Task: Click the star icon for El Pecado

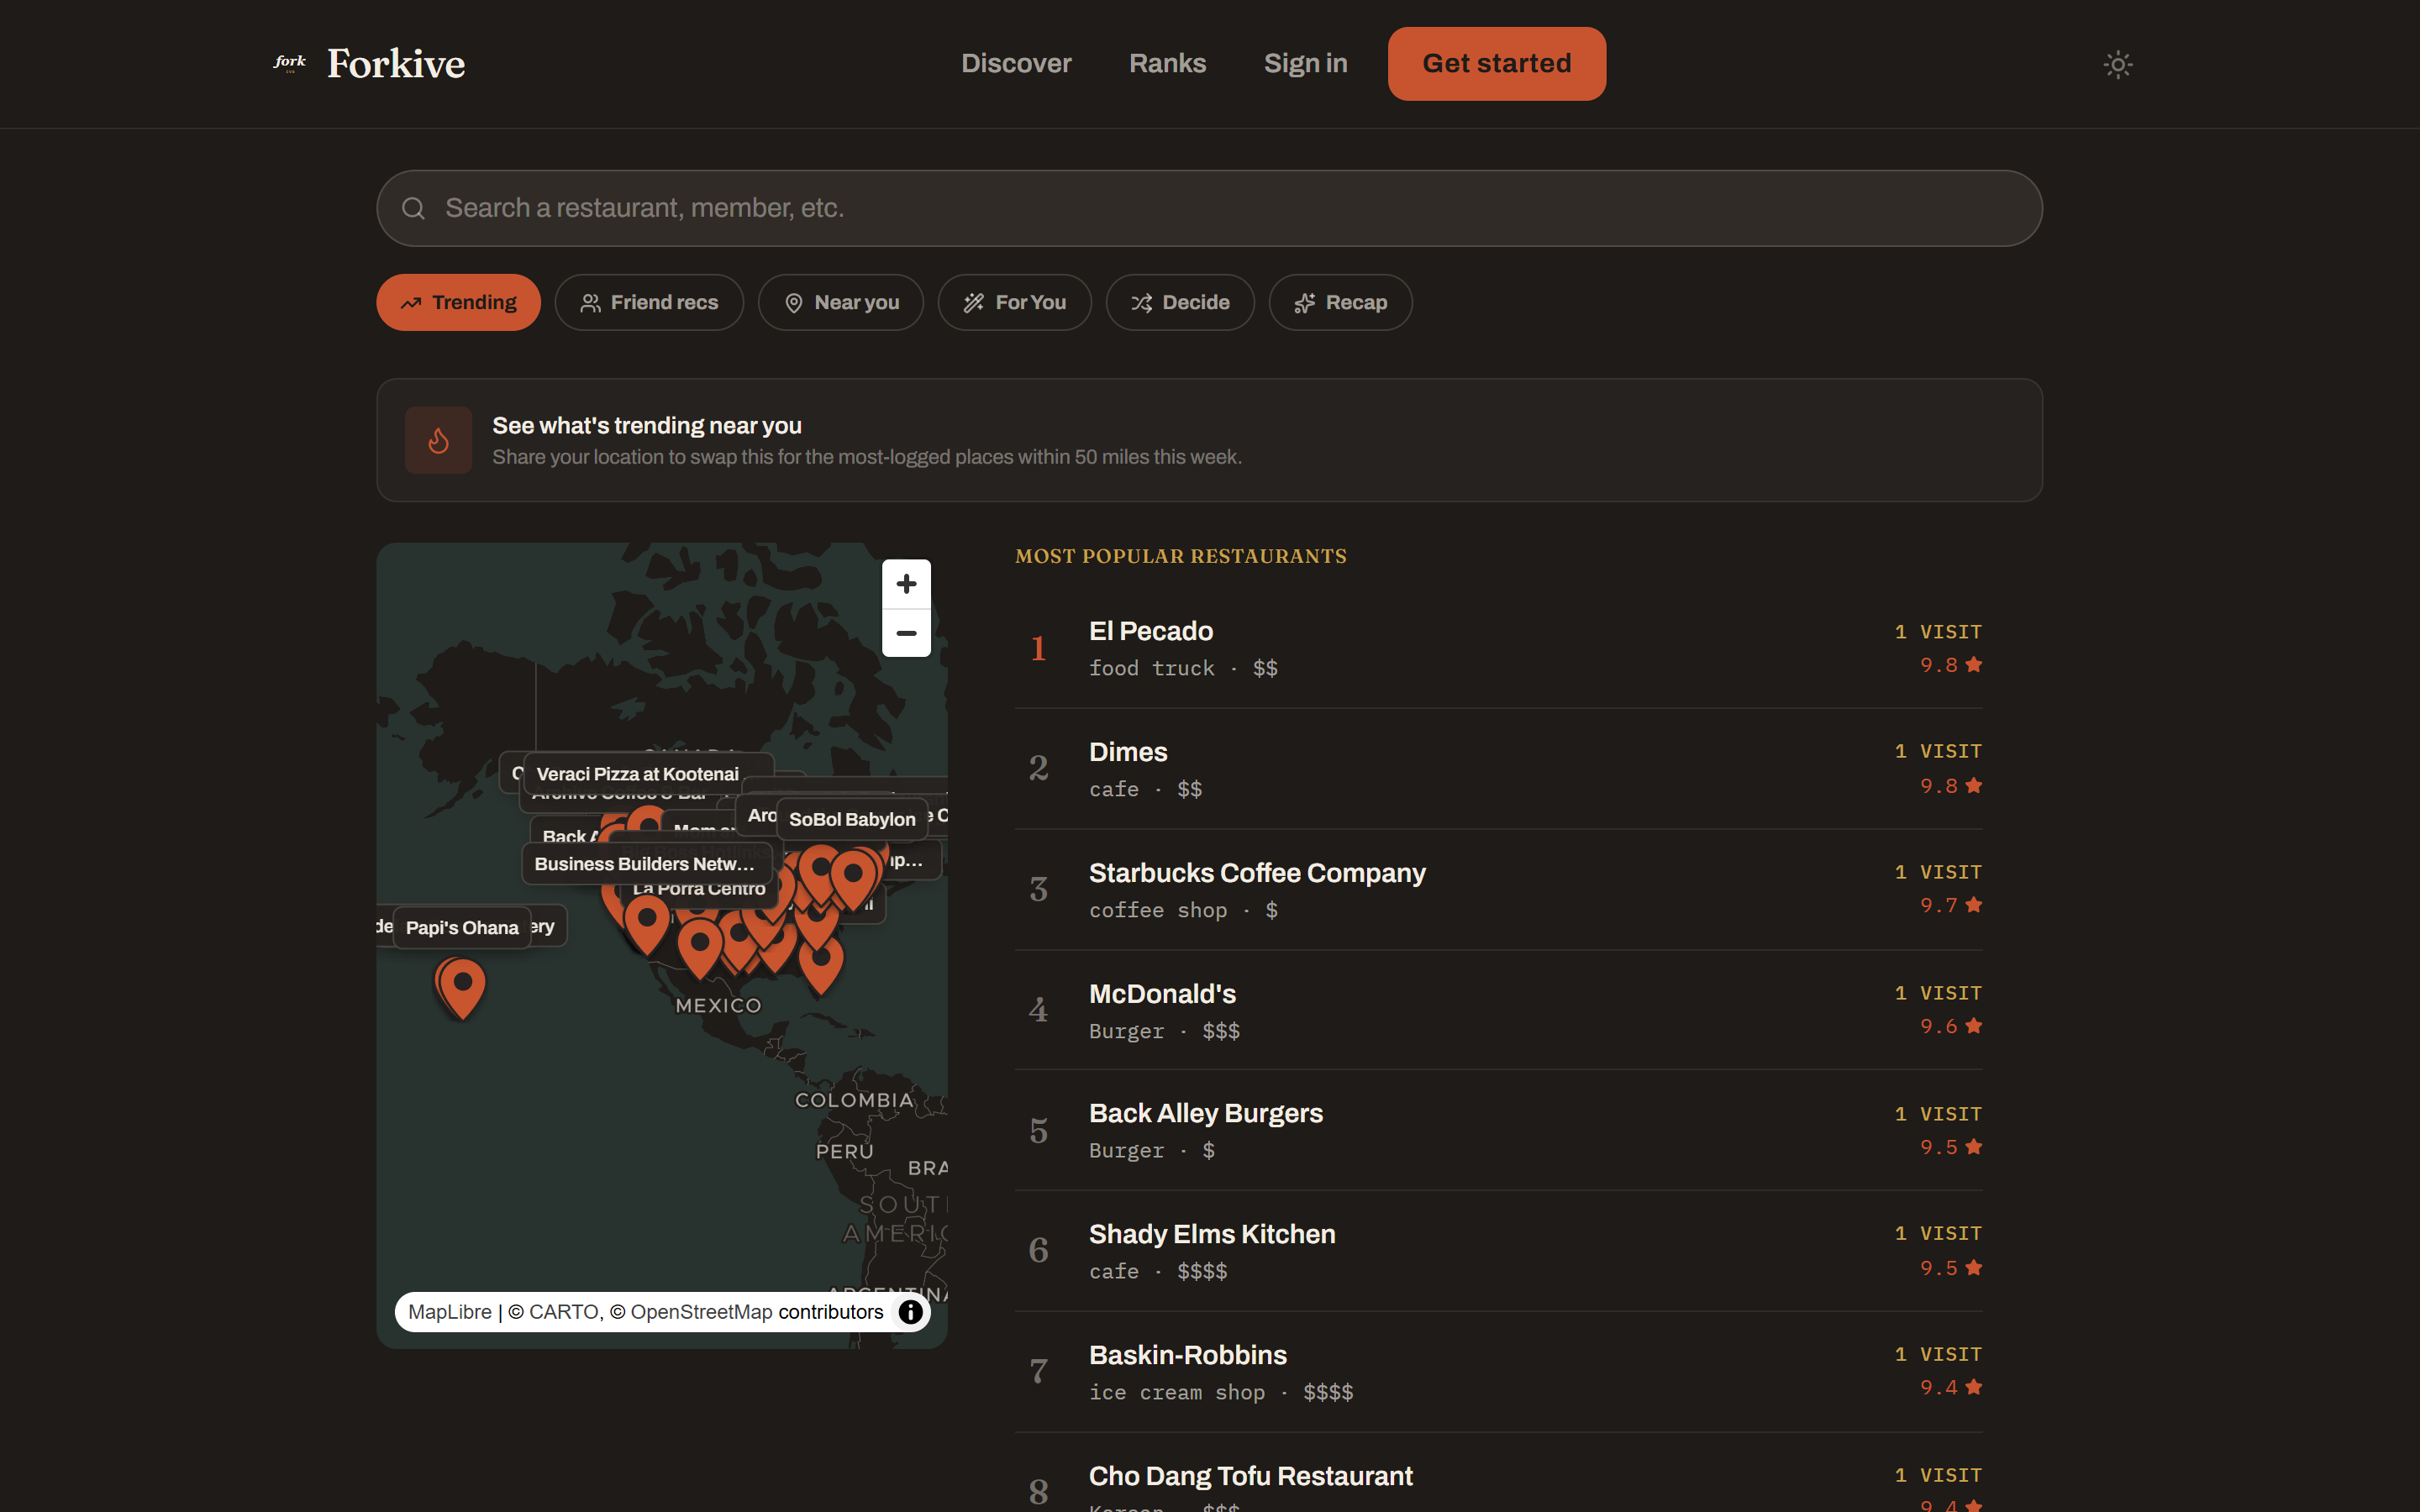Action: pyautogui.click(x=1973, y=664)
